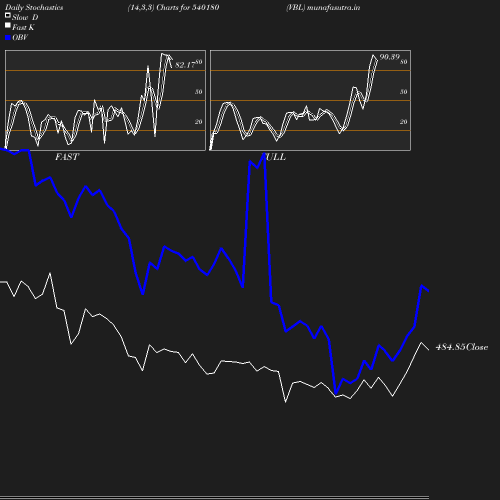The image size is (500, 500).
Task: Click the 20 axis label in FAST chart
Action: click(x=198, y=122)
